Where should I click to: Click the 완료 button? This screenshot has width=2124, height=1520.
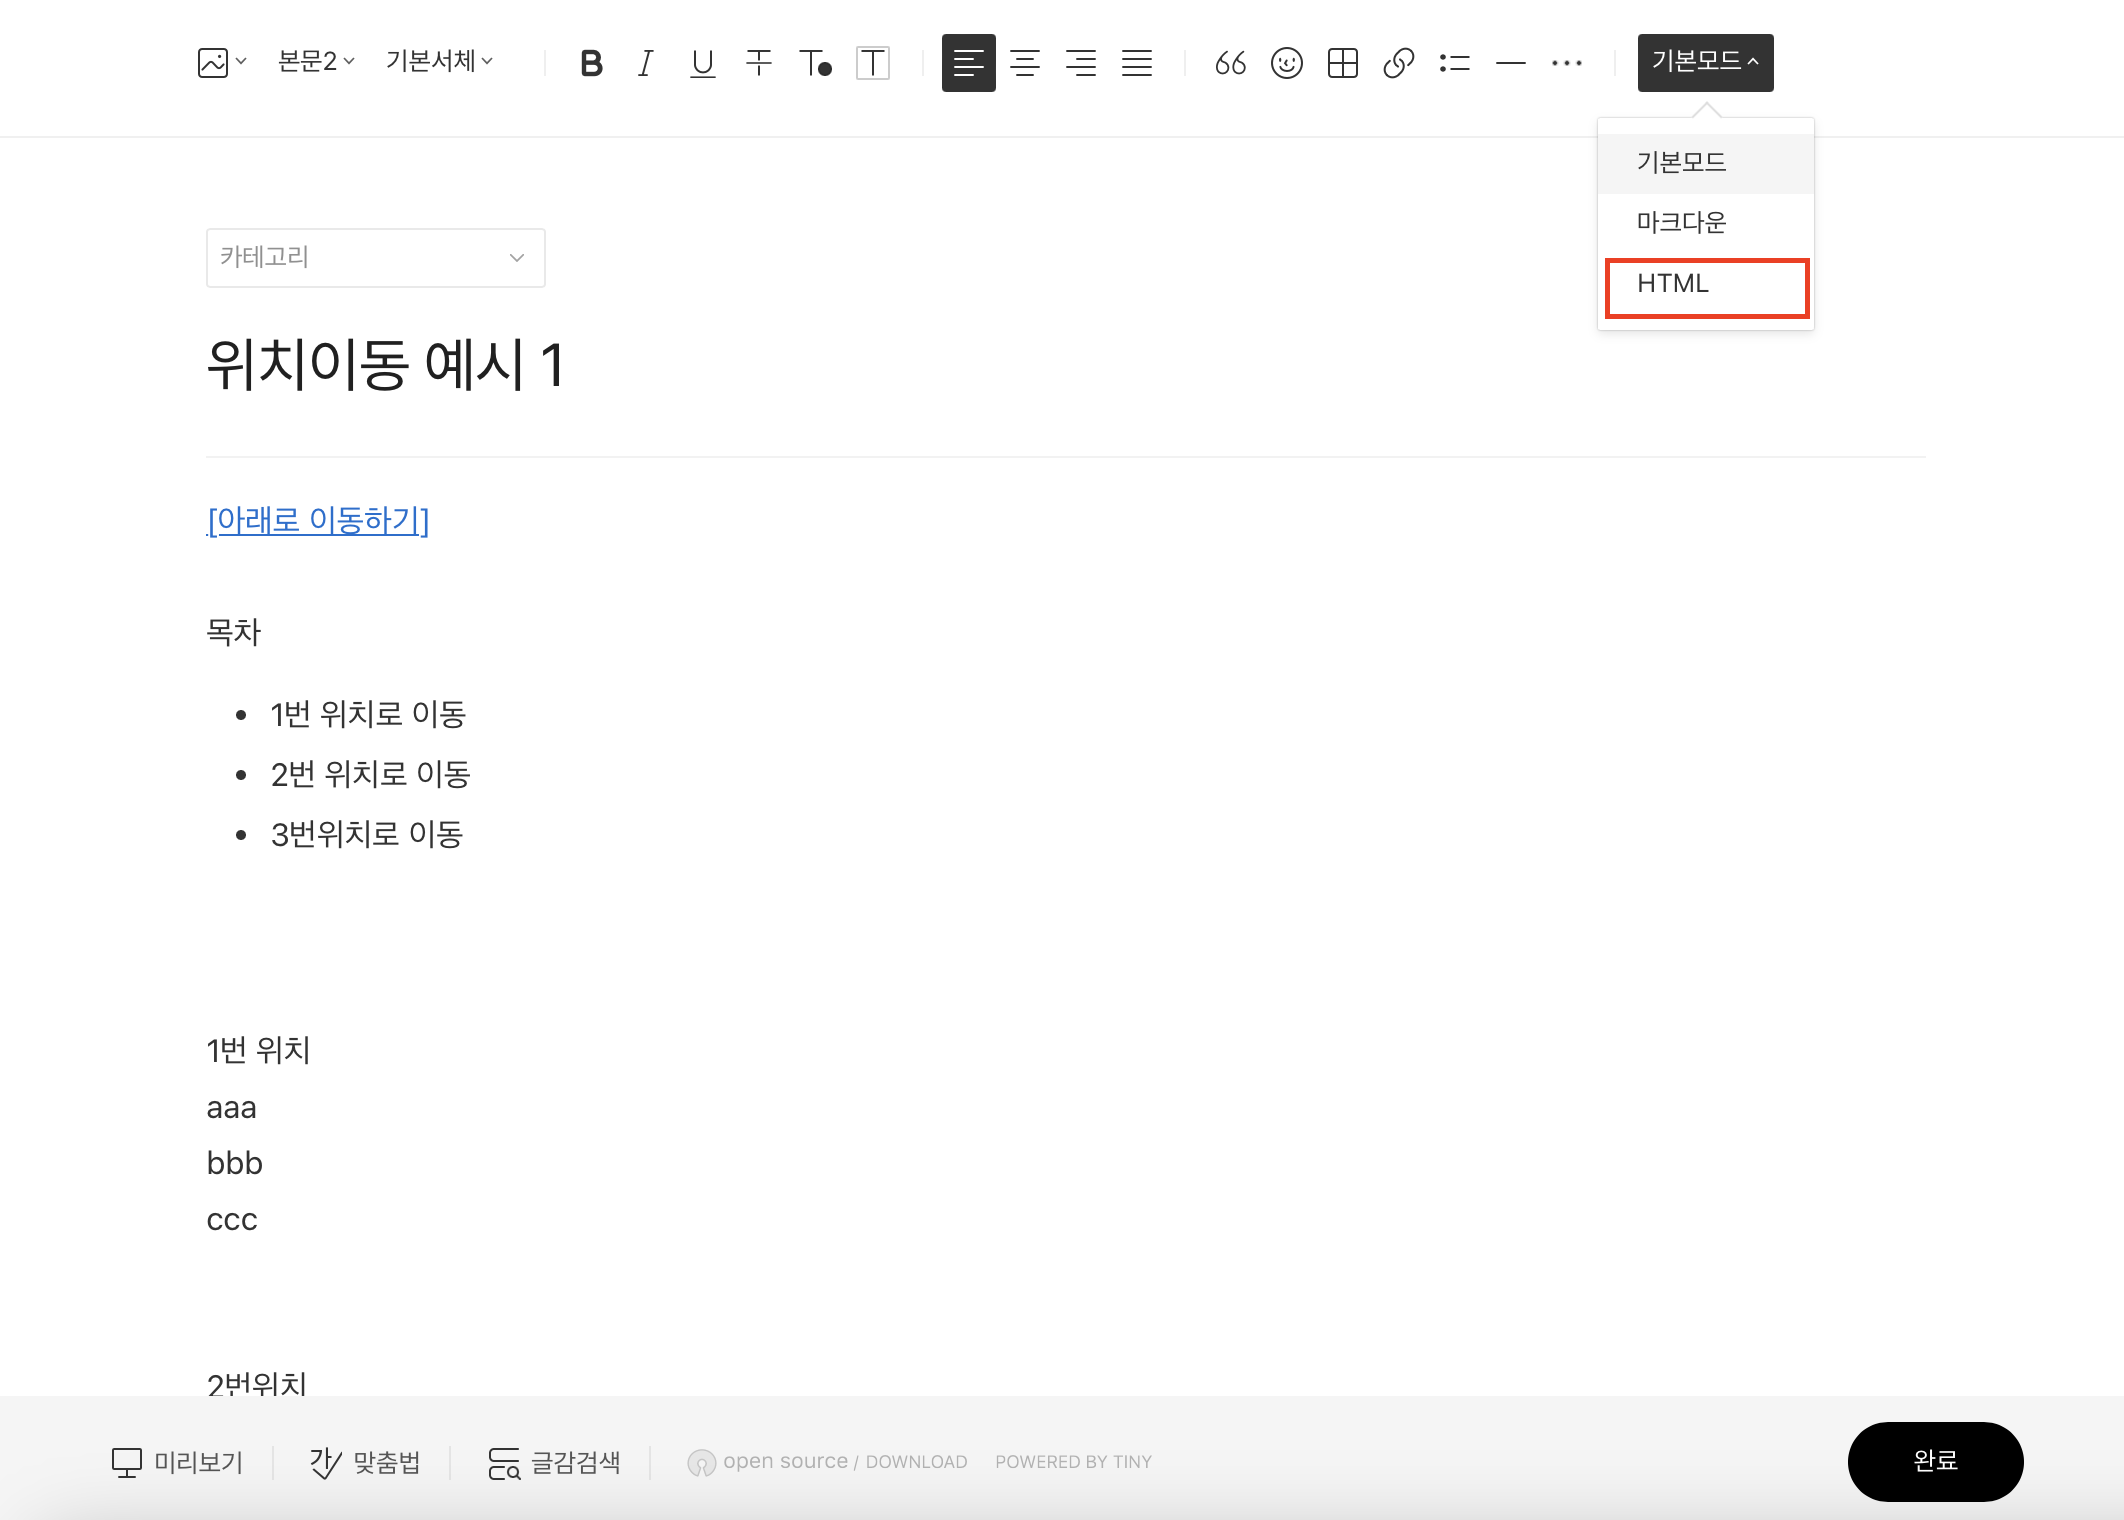[x=1934, y=1461]
